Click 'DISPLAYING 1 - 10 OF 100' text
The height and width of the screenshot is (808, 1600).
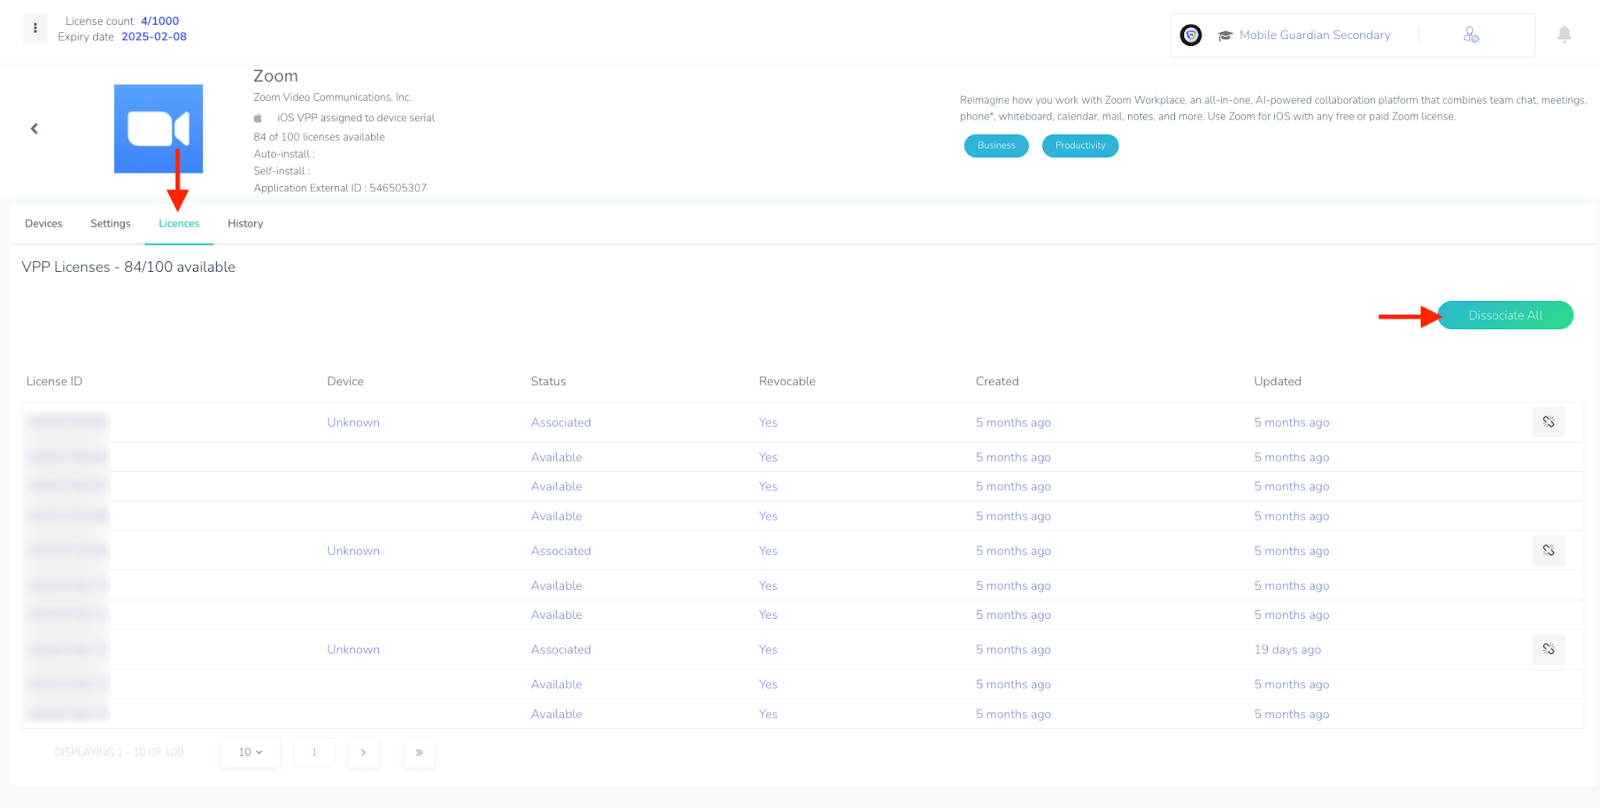click(x=119, y=752)
